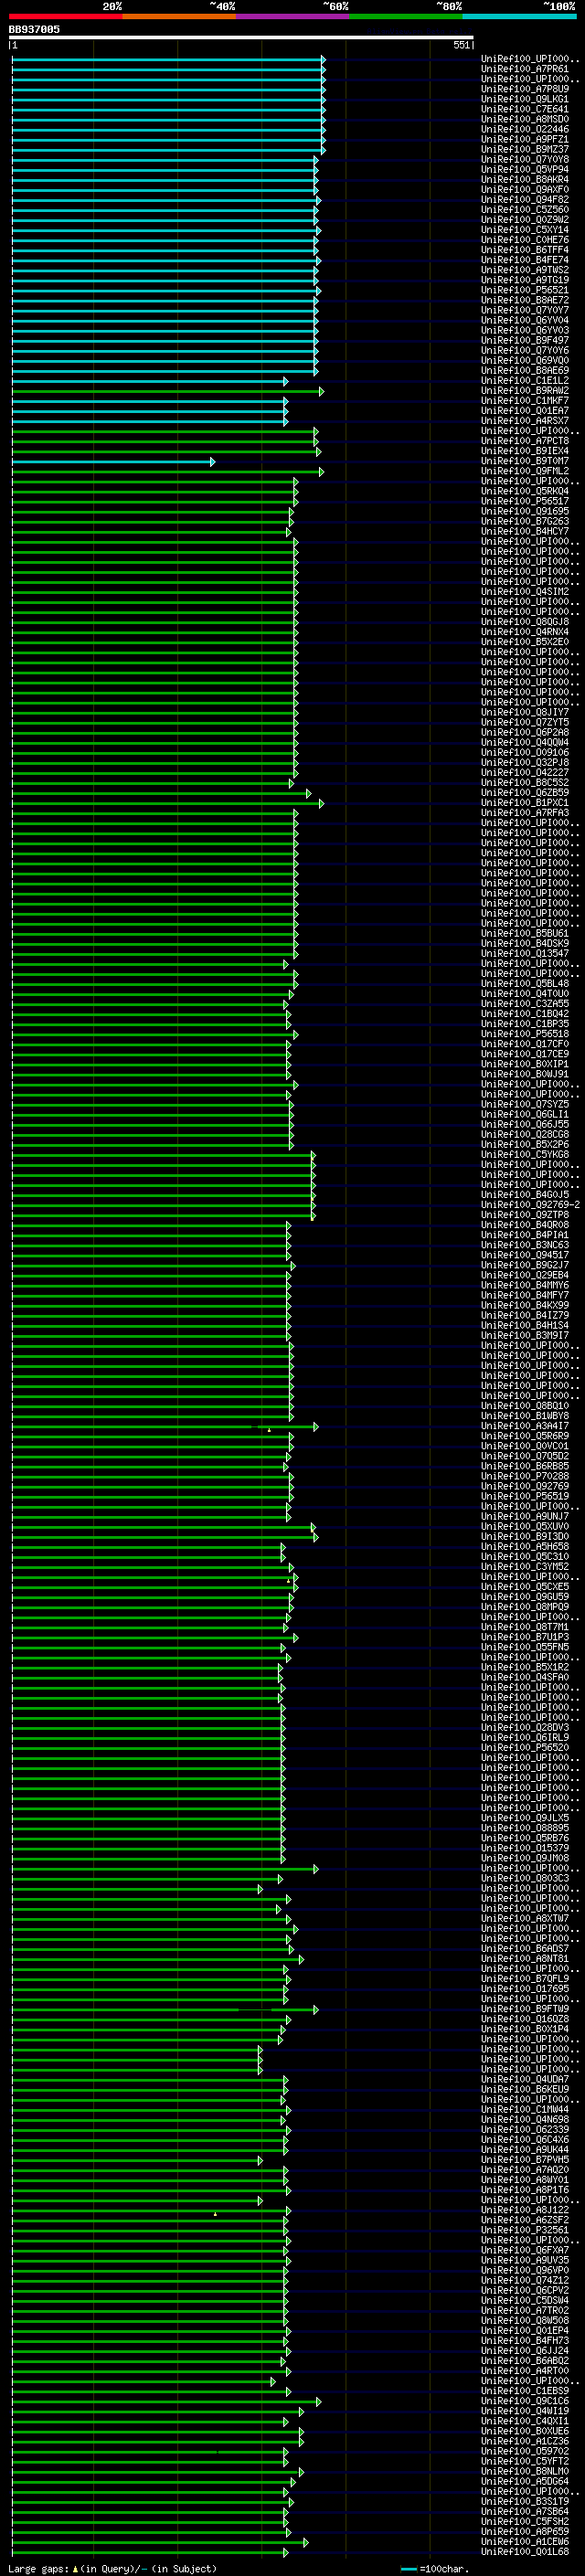This screenshot has height=2576, width=585.
Task: Click the UniRef100_B5X2E0 label
Action: [x=525, y=642]
